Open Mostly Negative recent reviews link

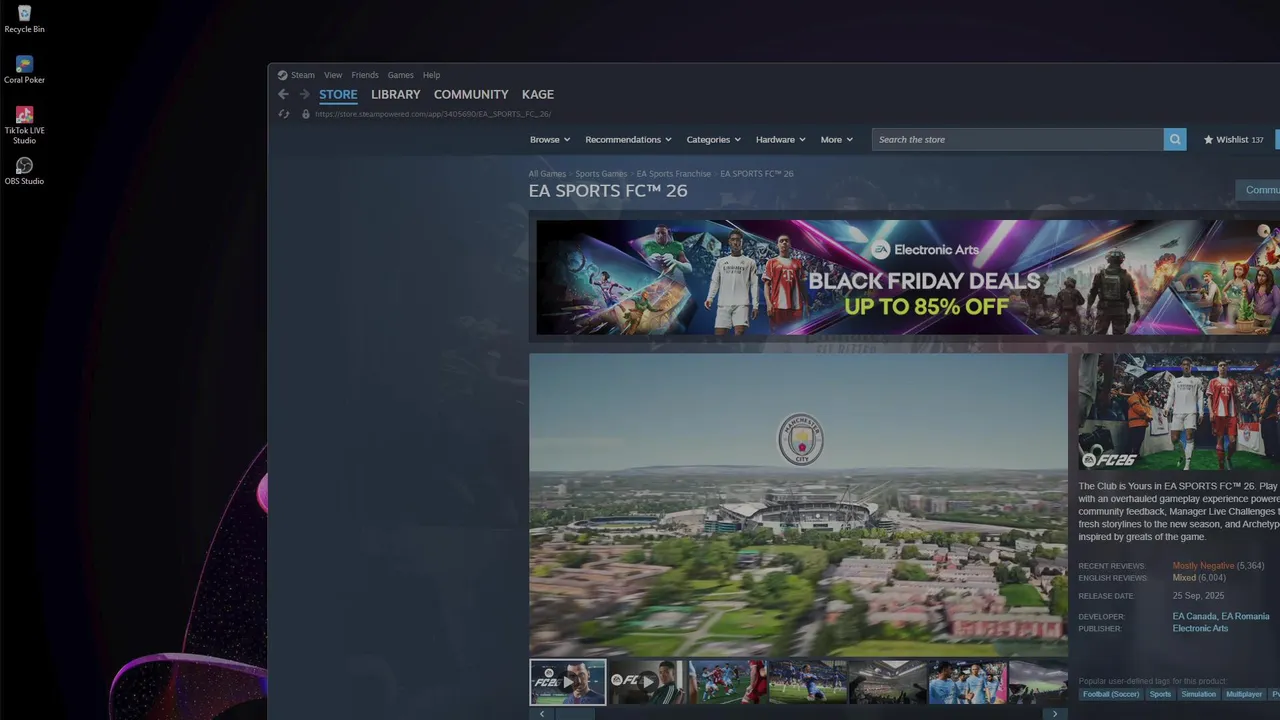1203,566
